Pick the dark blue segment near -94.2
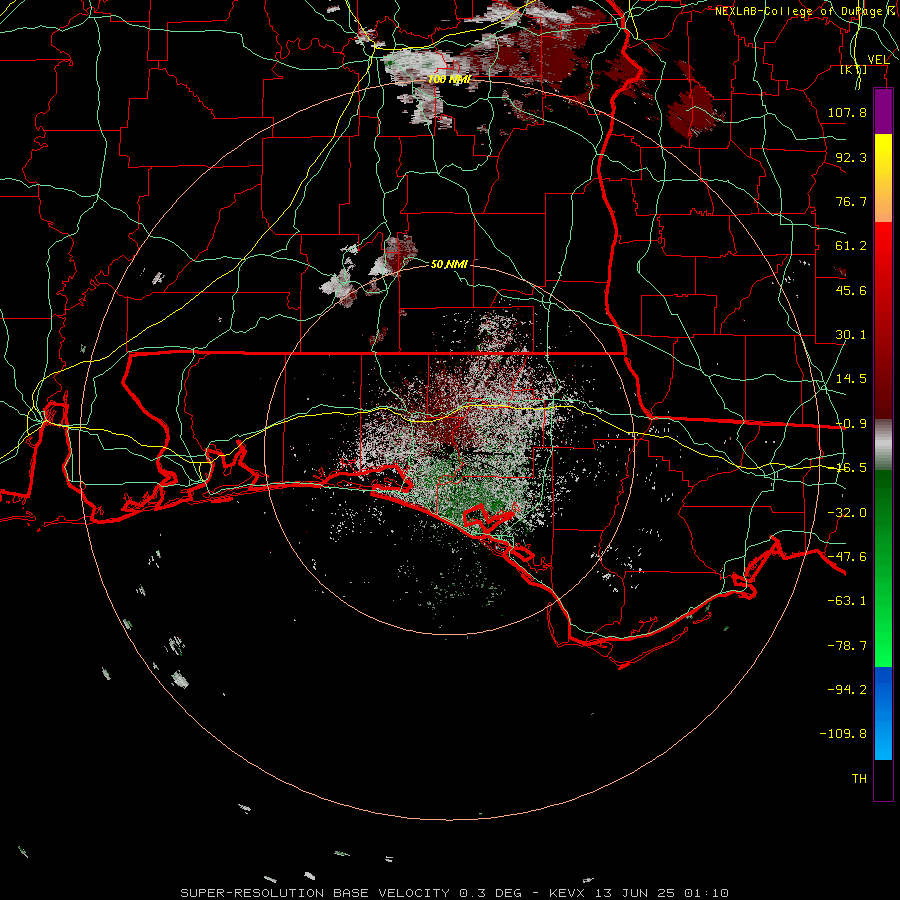Screen dimensions: 900x900 click(x=883, y=689)
